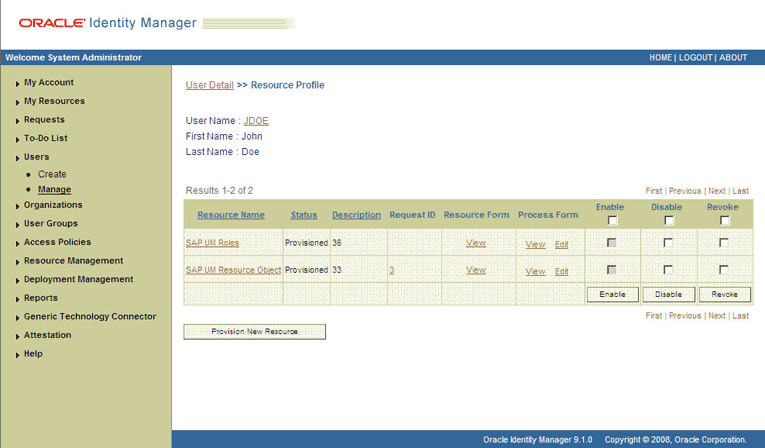Open Generic Technology Connector menu item
Image resolution: width=765 pixels, height=448 pixels.
click(90, 316)
